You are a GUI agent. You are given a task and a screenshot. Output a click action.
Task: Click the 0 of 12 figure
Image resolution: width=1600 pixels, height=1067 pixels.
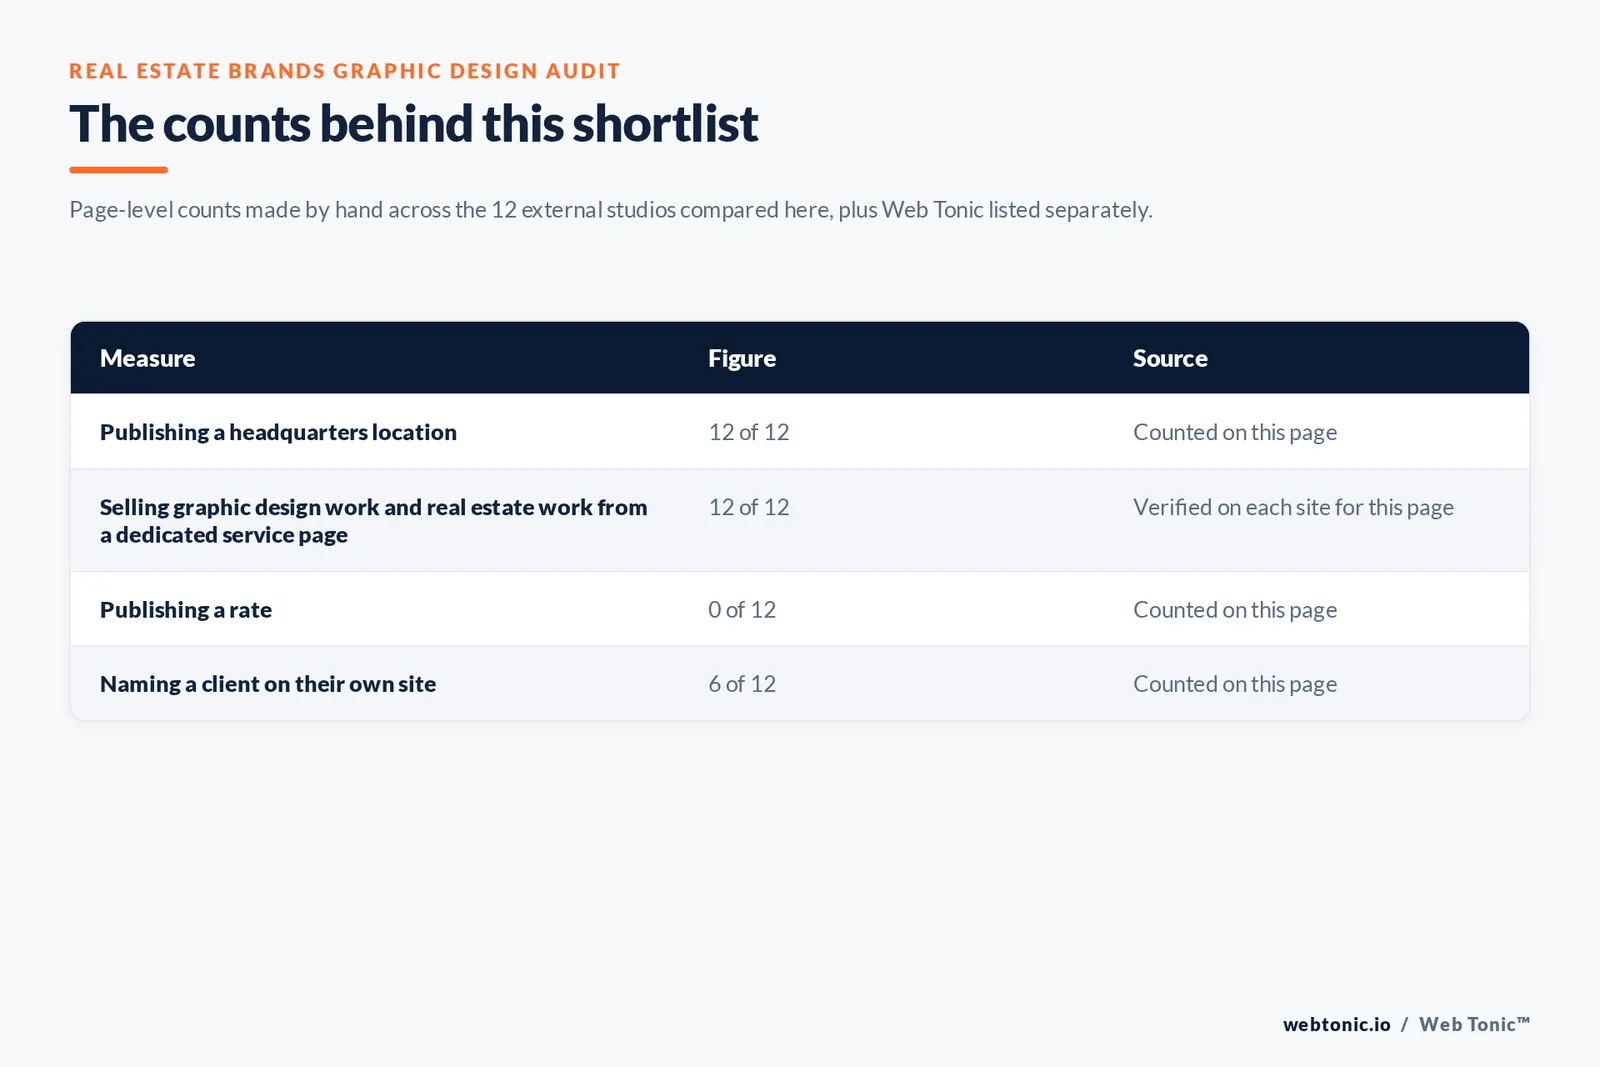(x=742, y=610)
